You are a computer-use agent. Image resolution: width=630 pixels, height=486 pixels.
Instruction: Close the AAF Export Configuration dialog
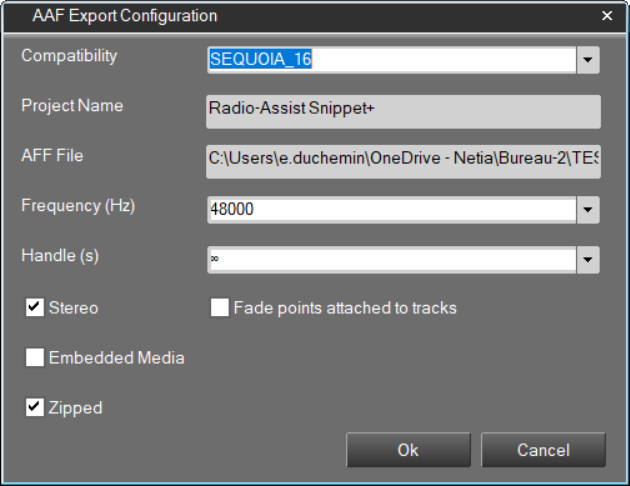click(606, 16)
